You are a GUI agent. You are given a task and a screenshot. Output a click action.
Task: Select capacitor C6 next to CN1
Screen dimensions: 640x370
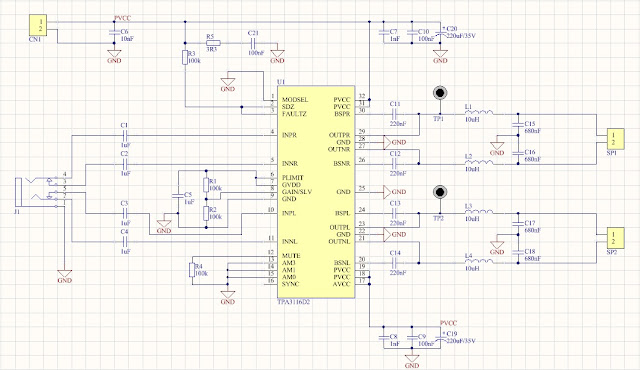tap(114, 33)
